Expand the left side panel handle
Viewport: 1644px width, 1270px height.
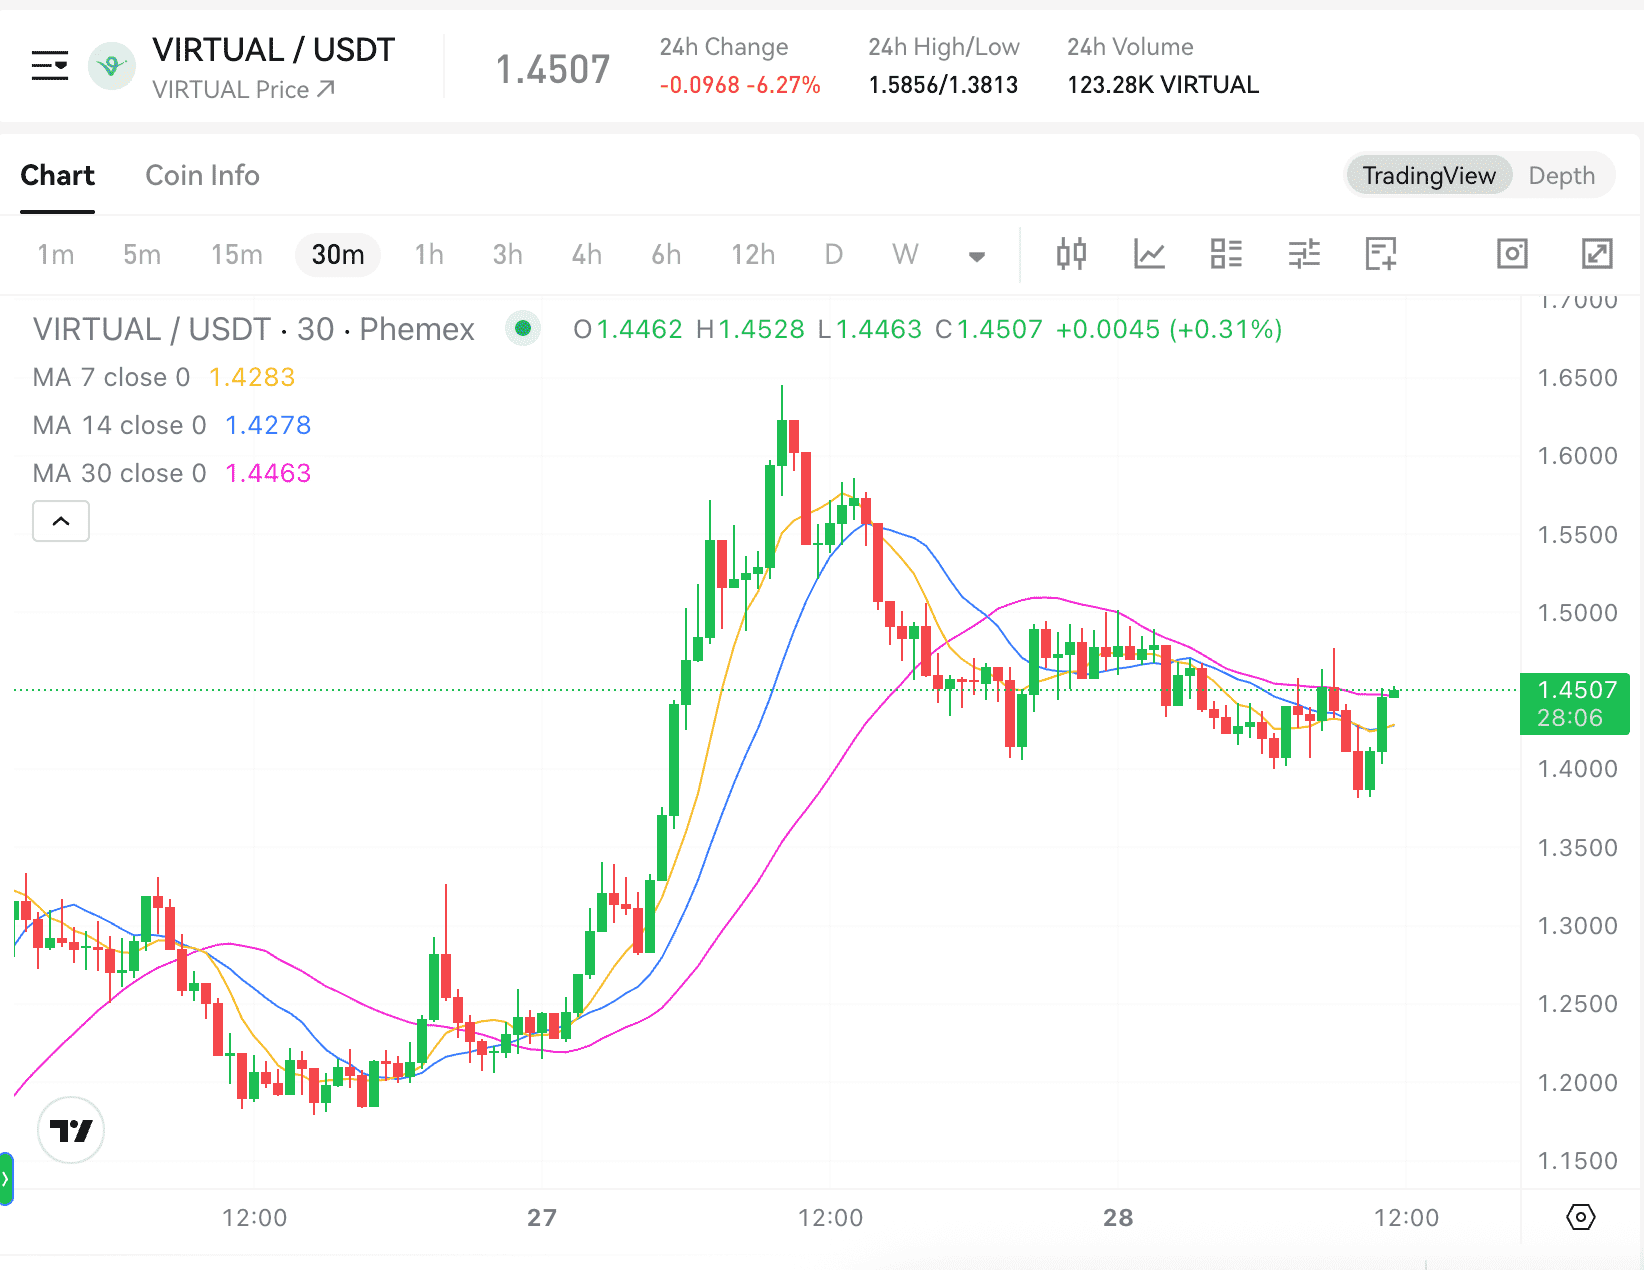point(6,1179)
